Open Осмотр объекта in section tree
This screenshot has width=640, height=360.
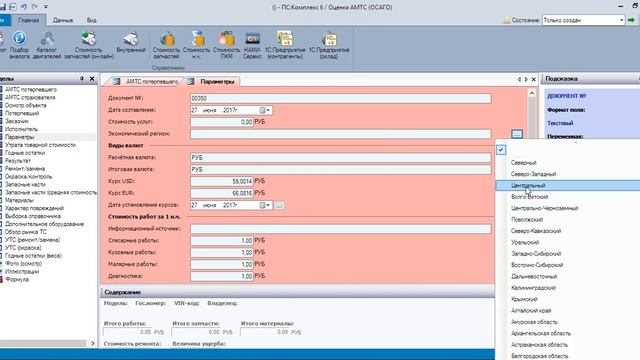[25, 105]
